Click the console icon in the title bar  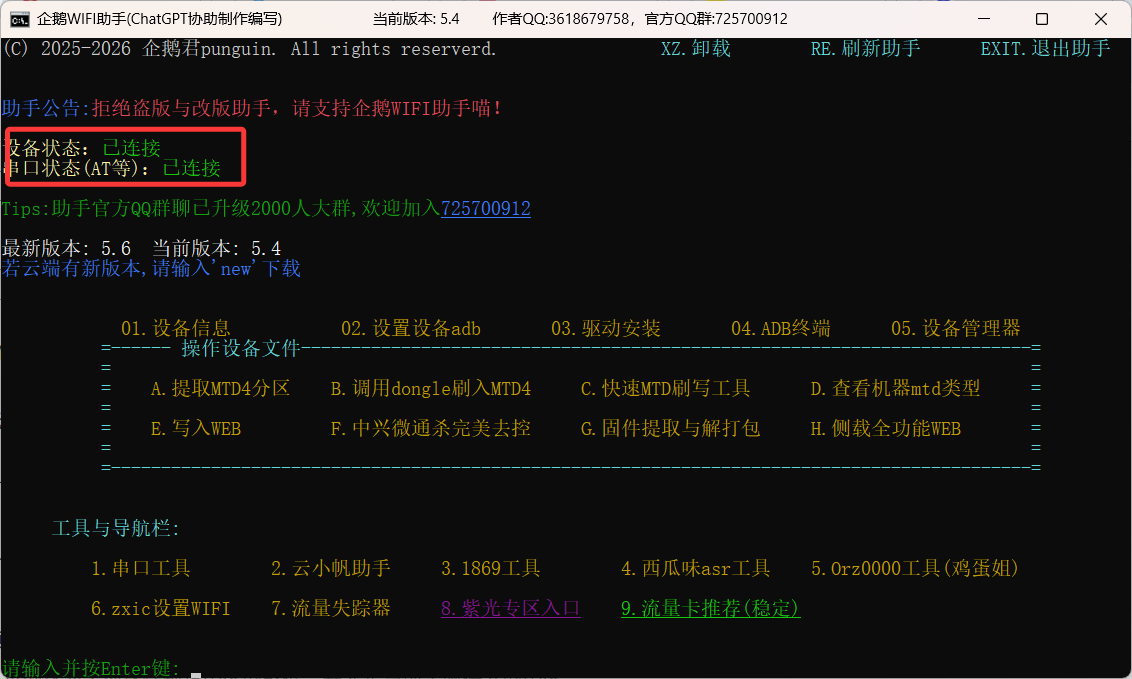(19, 19)
